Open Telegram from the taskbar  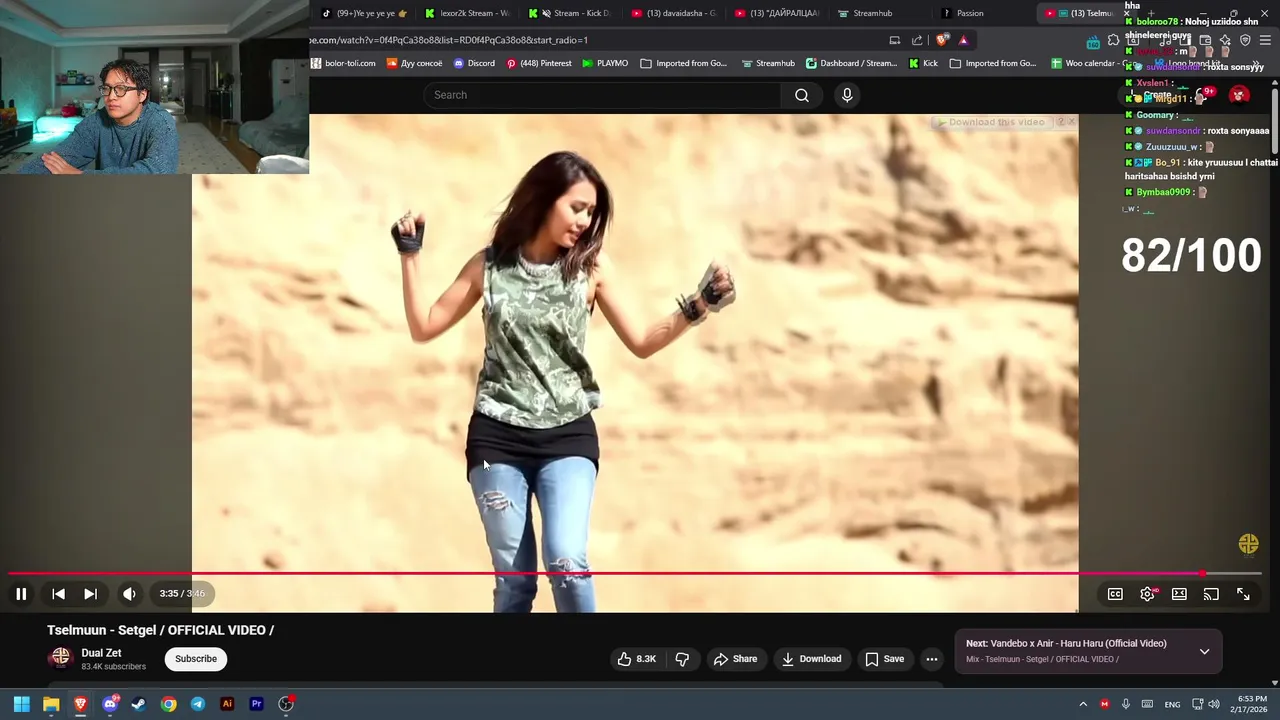click(x=198, y=704)
